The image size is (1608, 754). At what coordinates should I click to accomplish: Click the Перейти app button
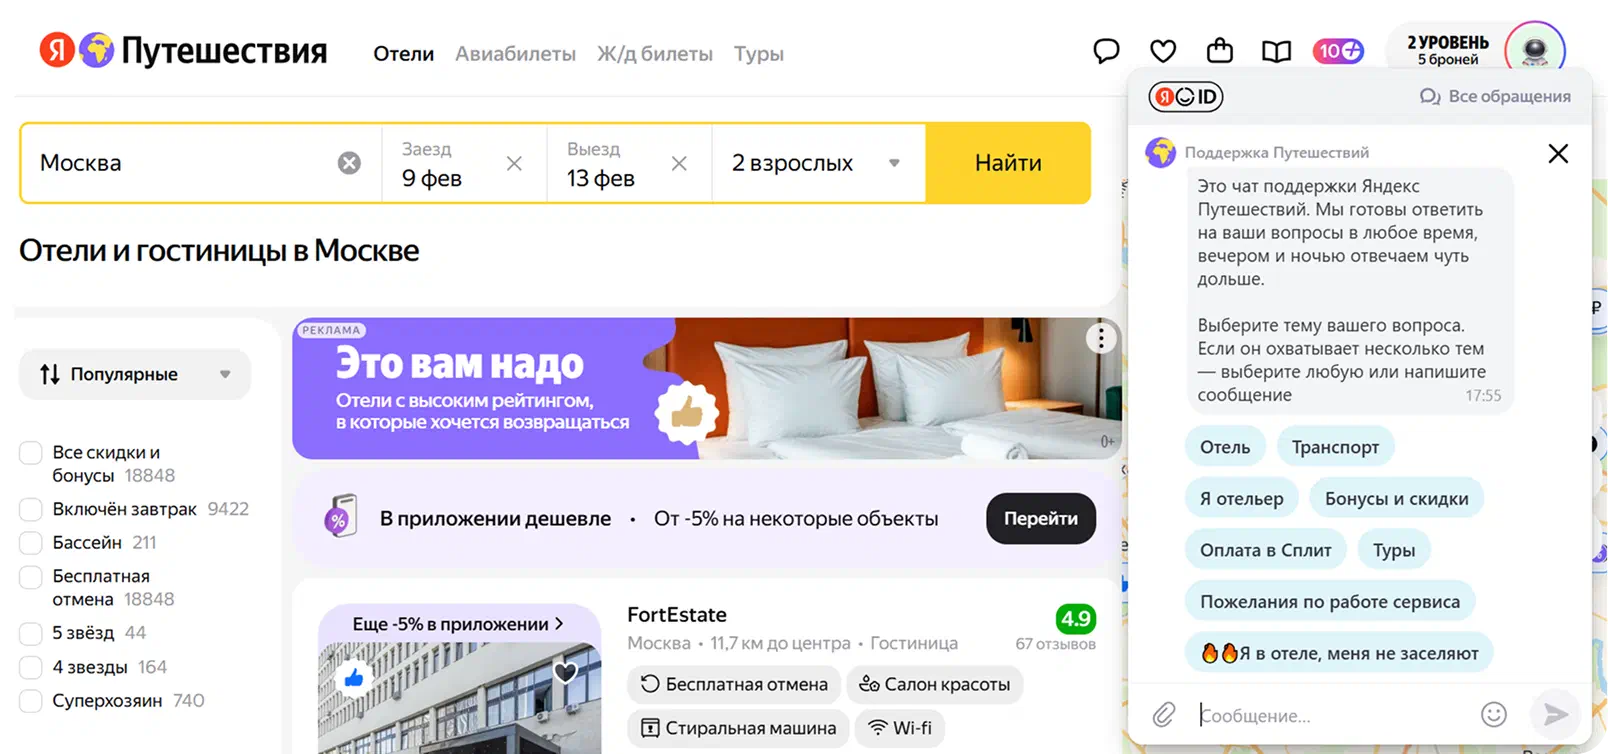tap(1041, 518)
